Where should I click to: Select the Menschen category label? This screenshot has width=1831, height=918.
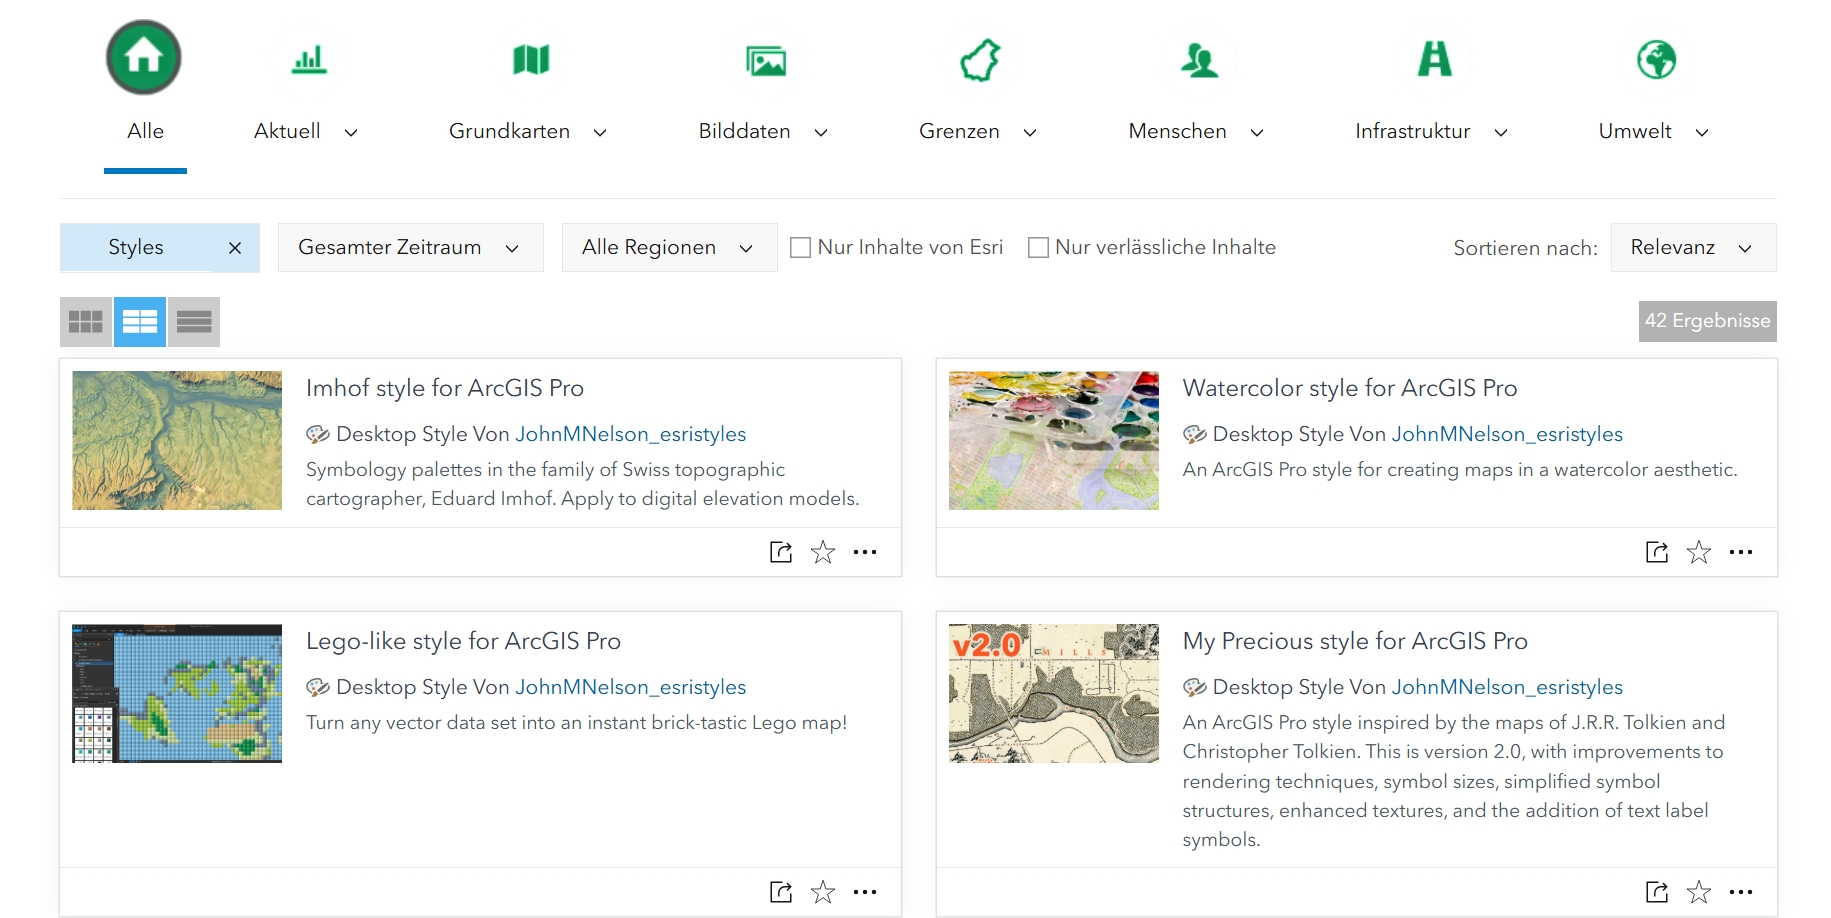pos(1177,131)
